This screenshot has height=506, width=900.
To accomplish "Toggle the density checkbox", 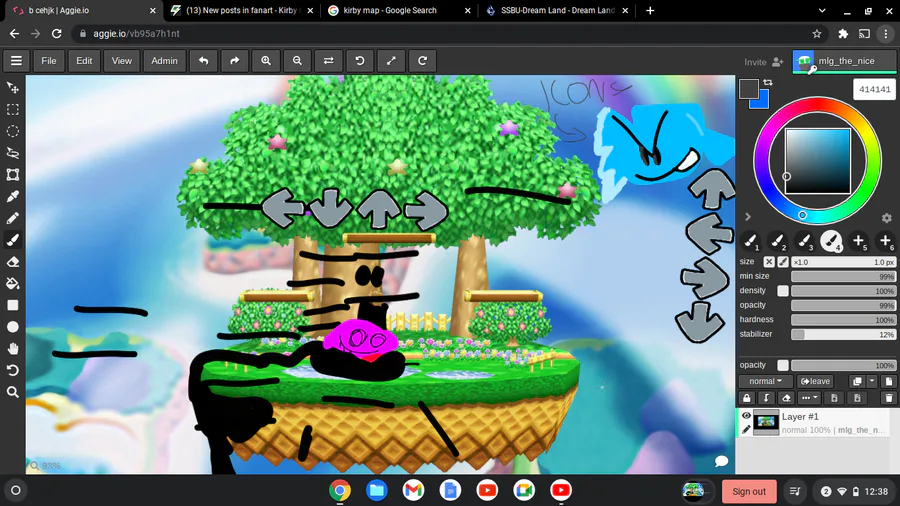I will coord(783,291).
